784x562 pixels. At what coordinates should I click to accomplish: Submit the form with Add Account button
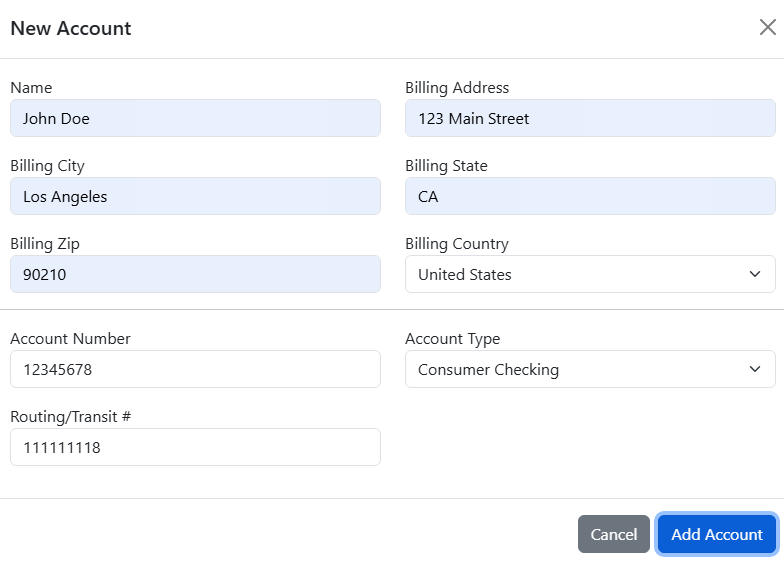[716, 534]
